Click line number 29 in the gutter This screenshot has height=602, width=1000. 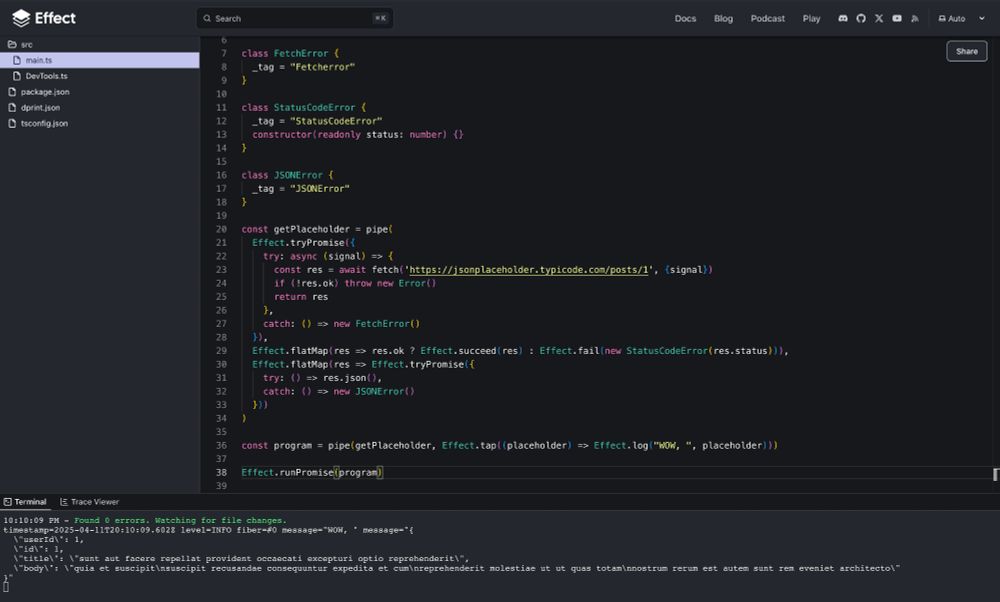221,351
